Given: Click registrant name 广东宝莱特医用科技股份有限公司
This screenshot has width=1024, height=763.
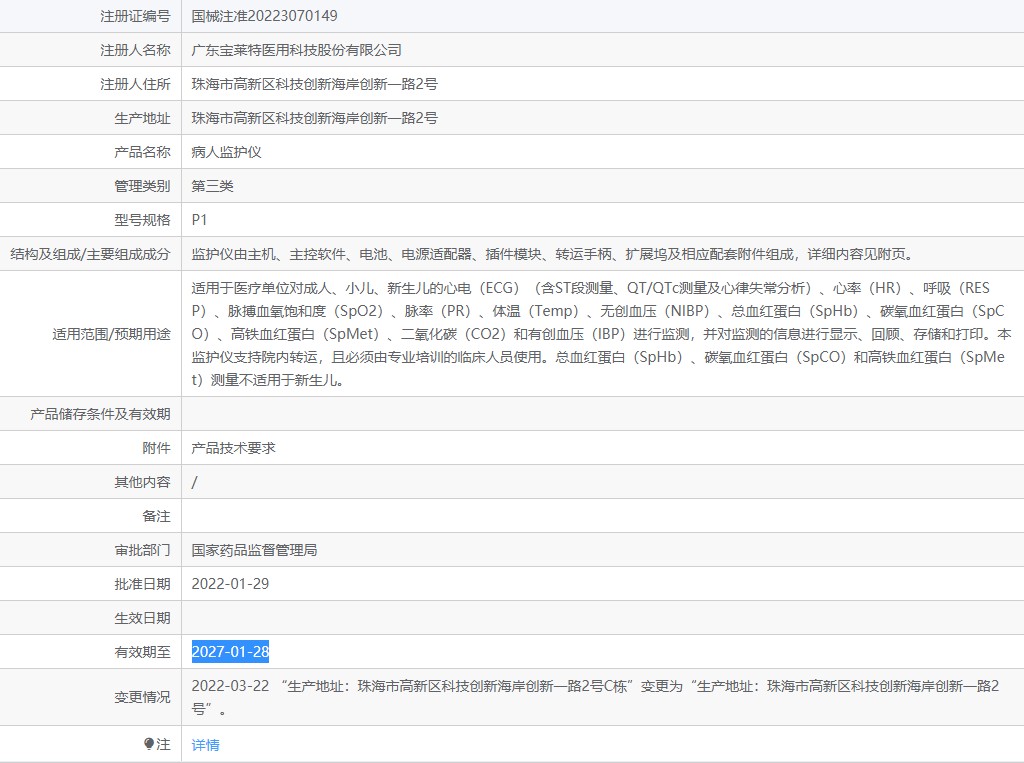Looking at the screenshot, I should pos(296,50).
